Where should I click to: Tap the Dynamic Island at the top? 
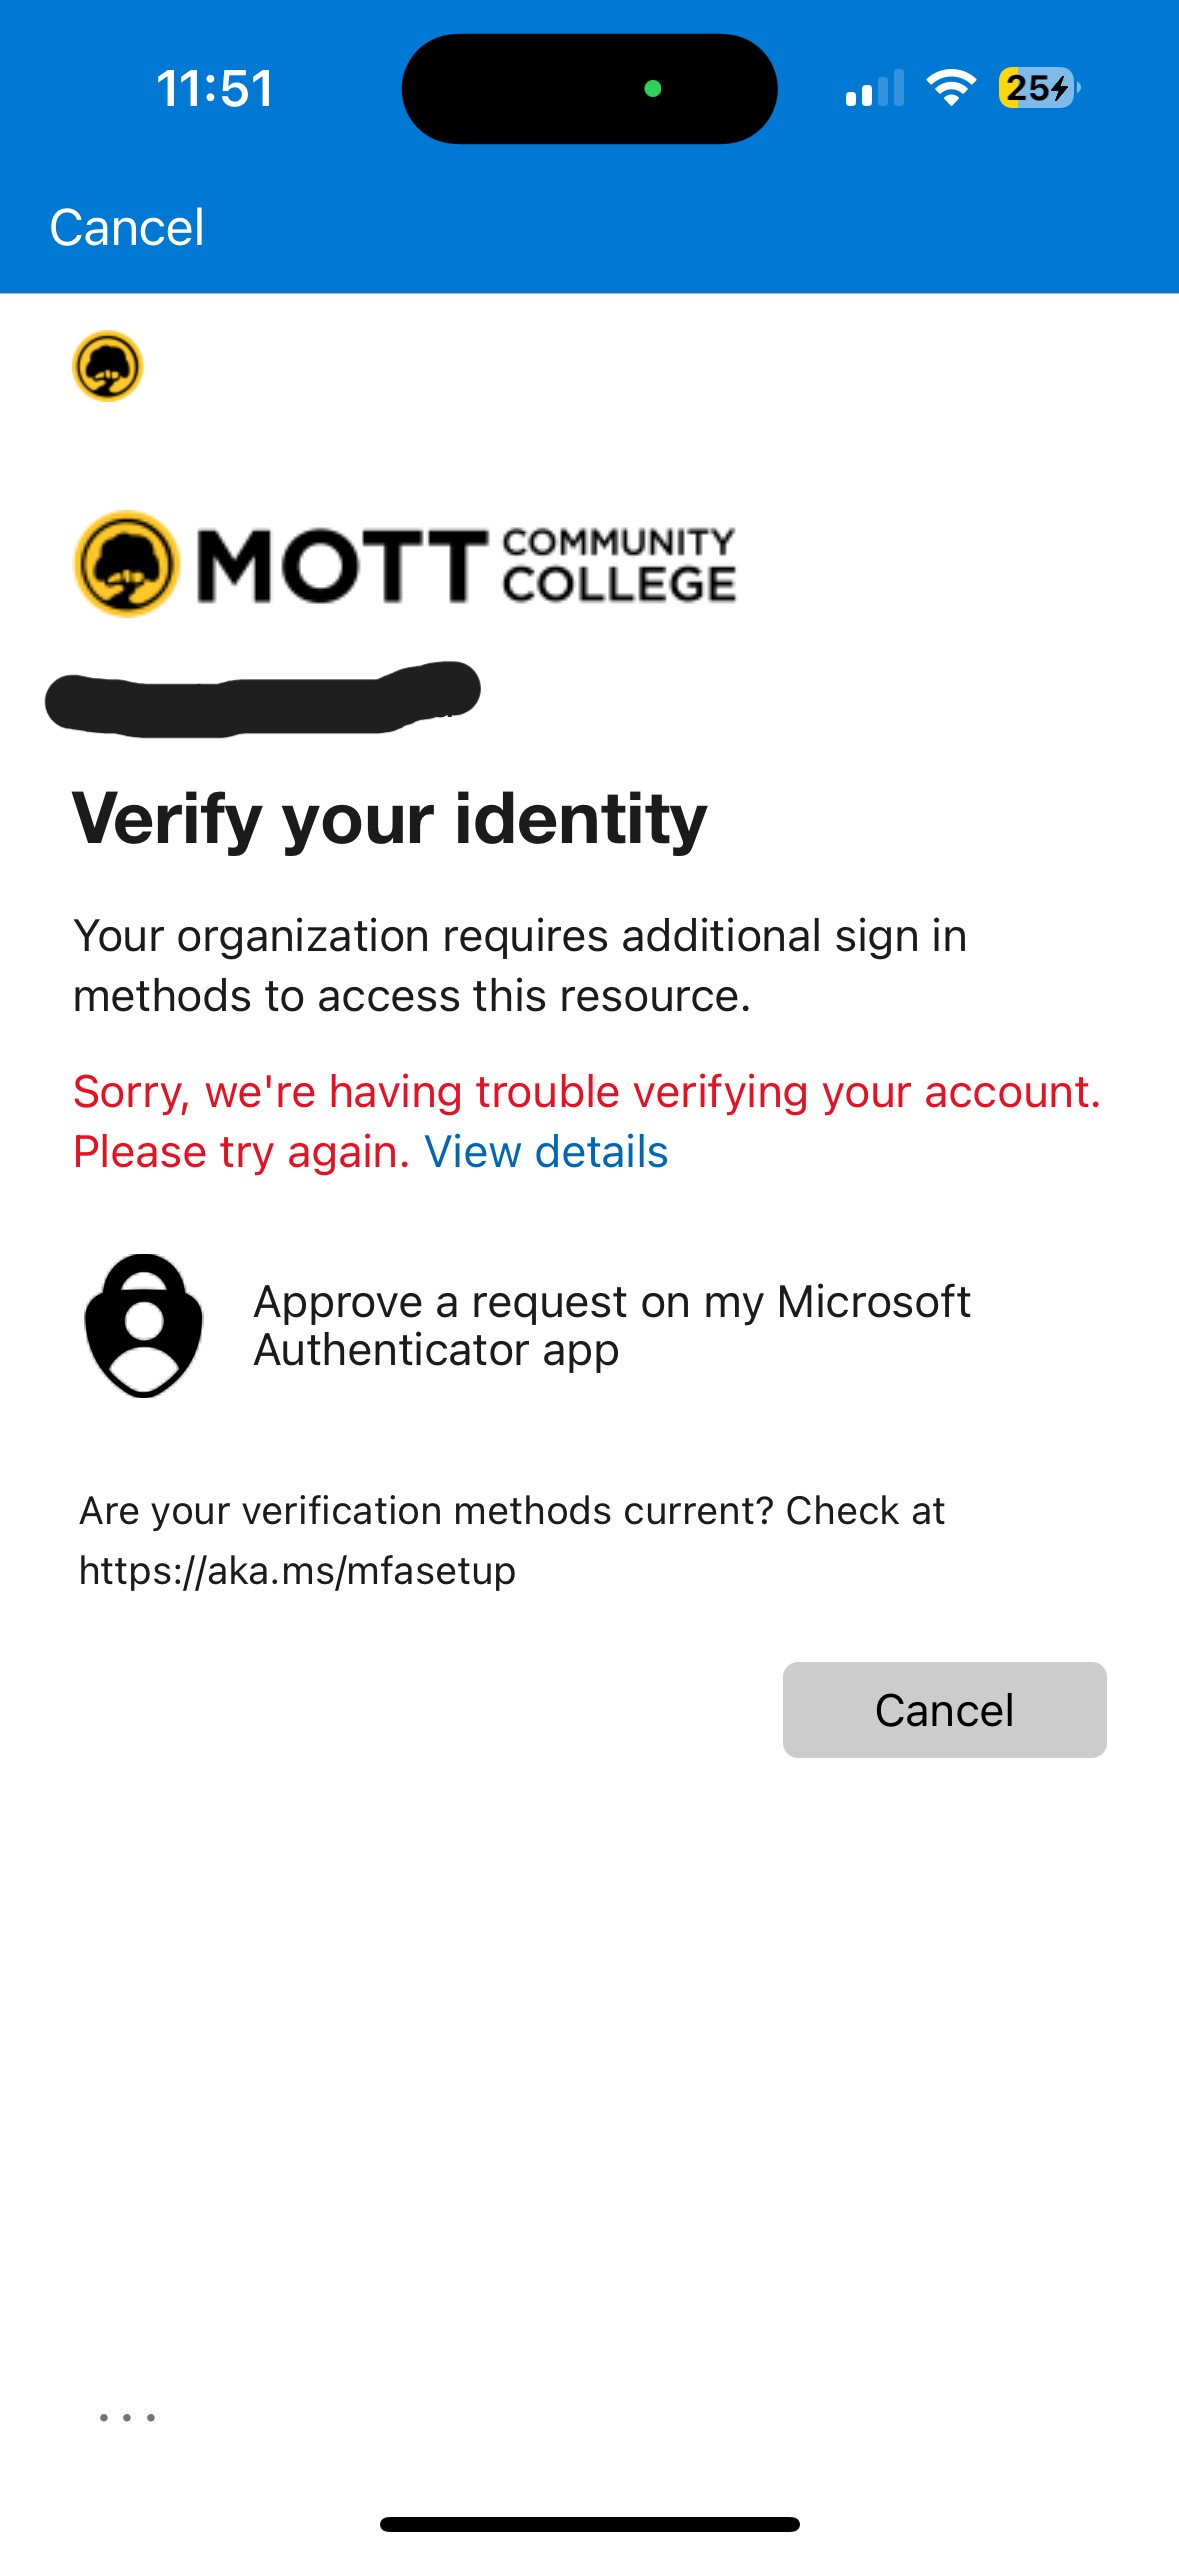click(588, 88)
